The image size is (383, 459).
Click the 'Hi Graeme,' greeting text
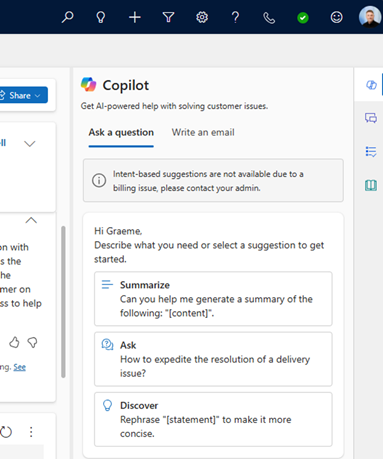(118, 231)
